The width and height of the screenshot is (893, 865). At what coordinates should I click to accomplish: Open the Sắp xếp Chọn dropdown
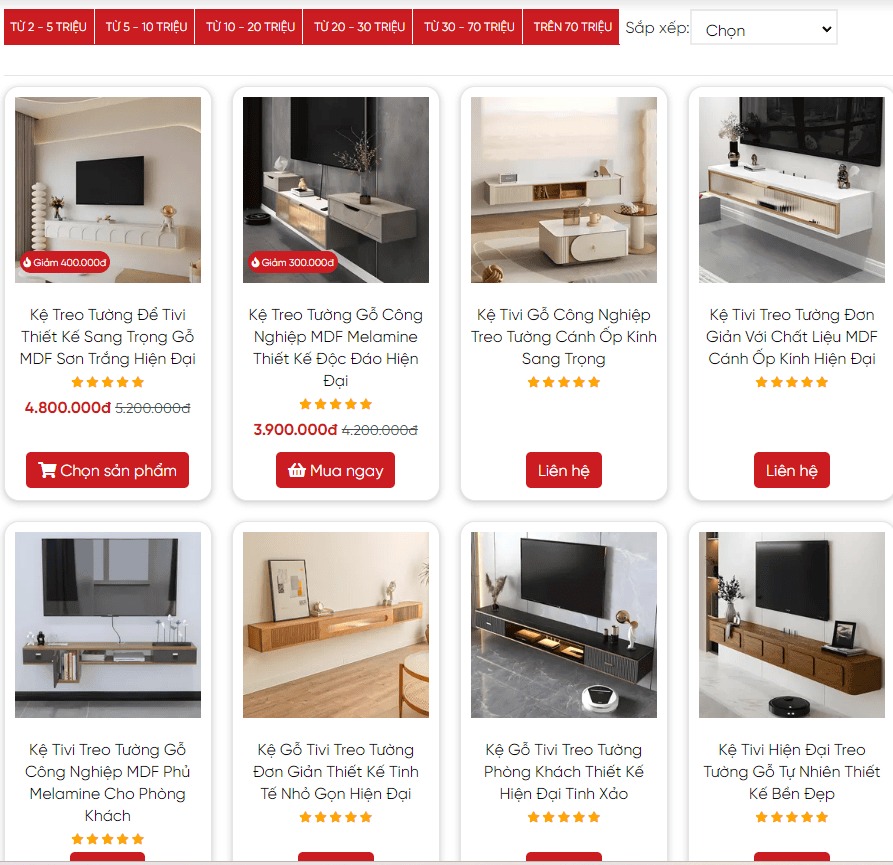[764, 28]
